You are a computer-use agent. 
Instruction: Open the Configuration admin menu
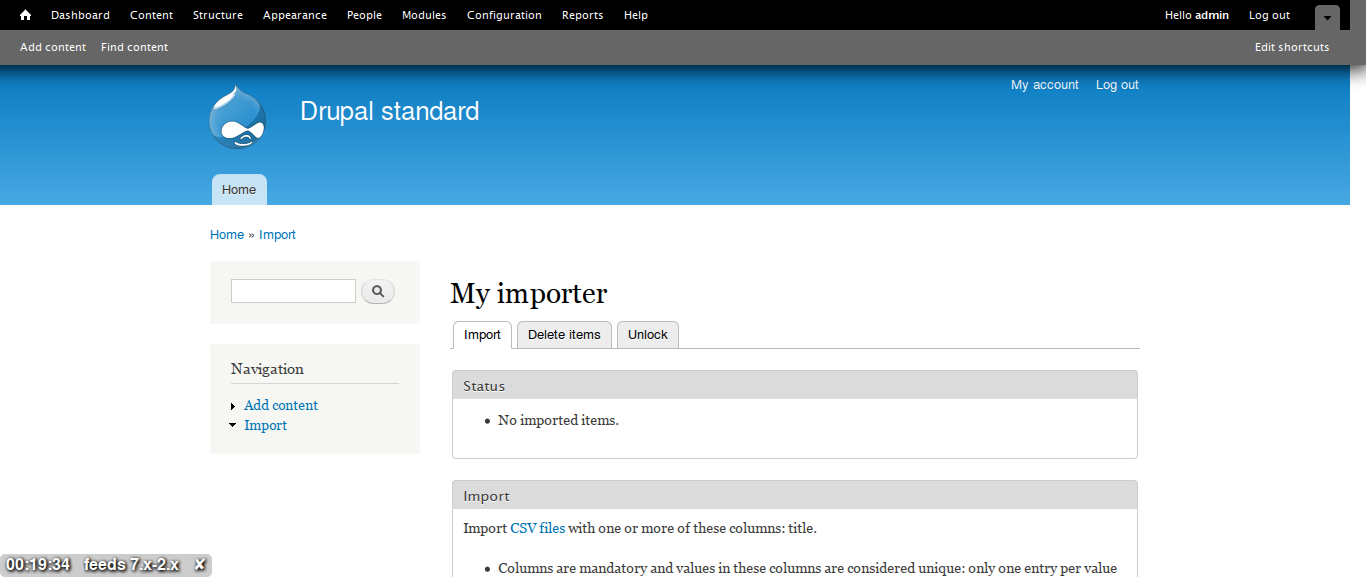[504, 15]
